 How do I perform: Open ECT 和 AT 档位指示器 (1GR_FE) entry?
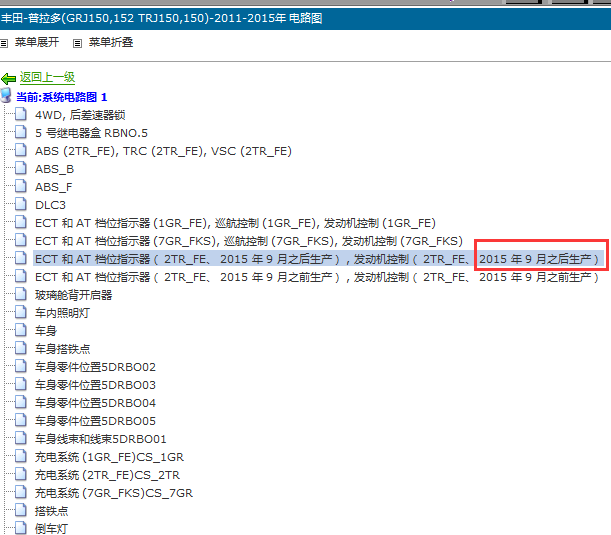tap(235, 223)
